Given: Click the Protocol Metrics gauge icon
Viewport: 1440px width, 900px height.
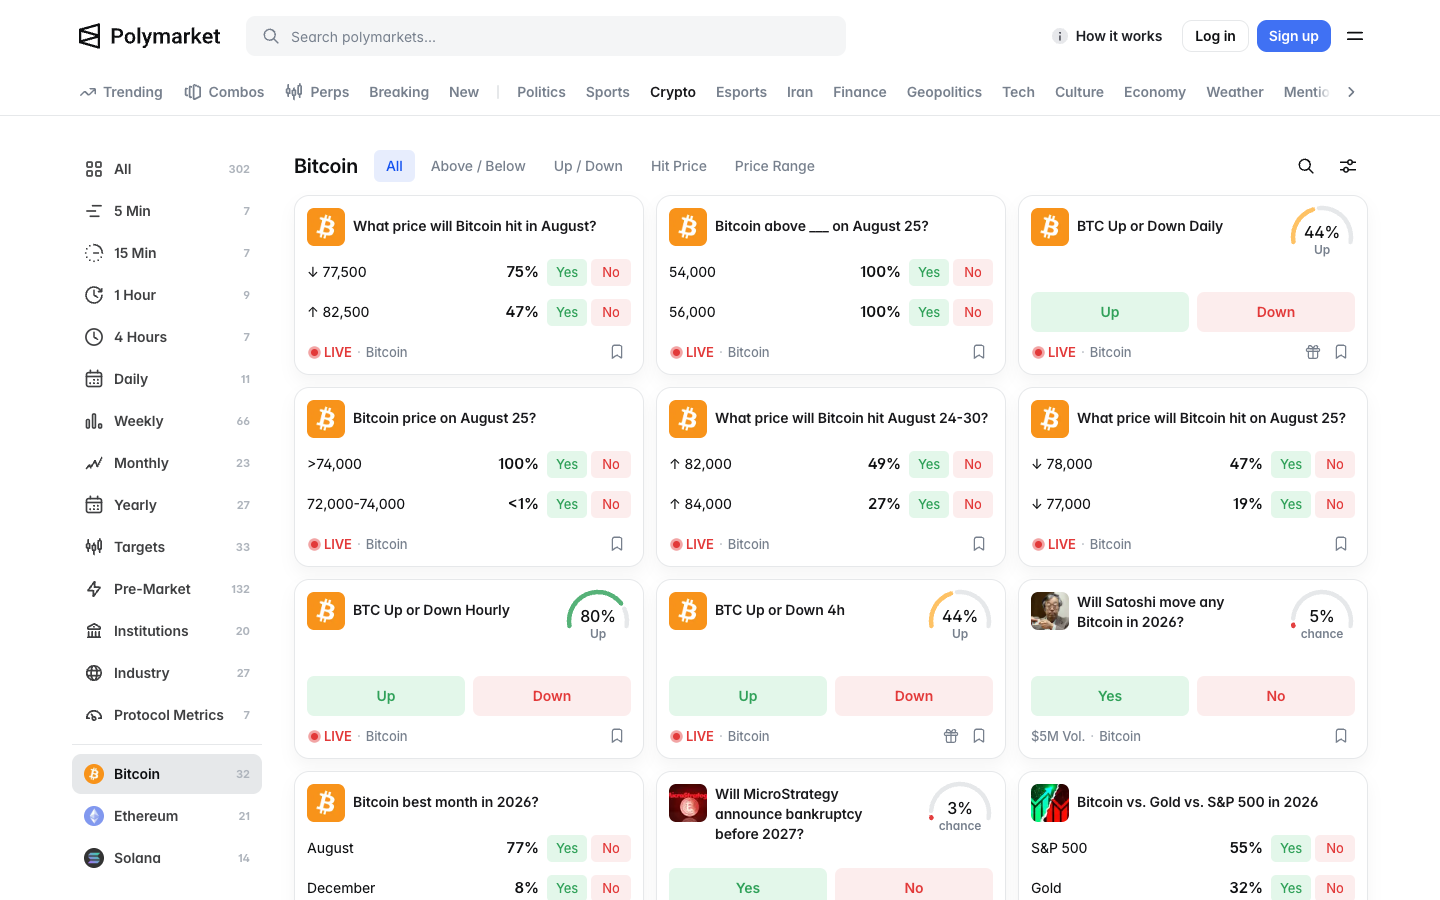Looking at the screenshot, I should (x=94, y=715).
